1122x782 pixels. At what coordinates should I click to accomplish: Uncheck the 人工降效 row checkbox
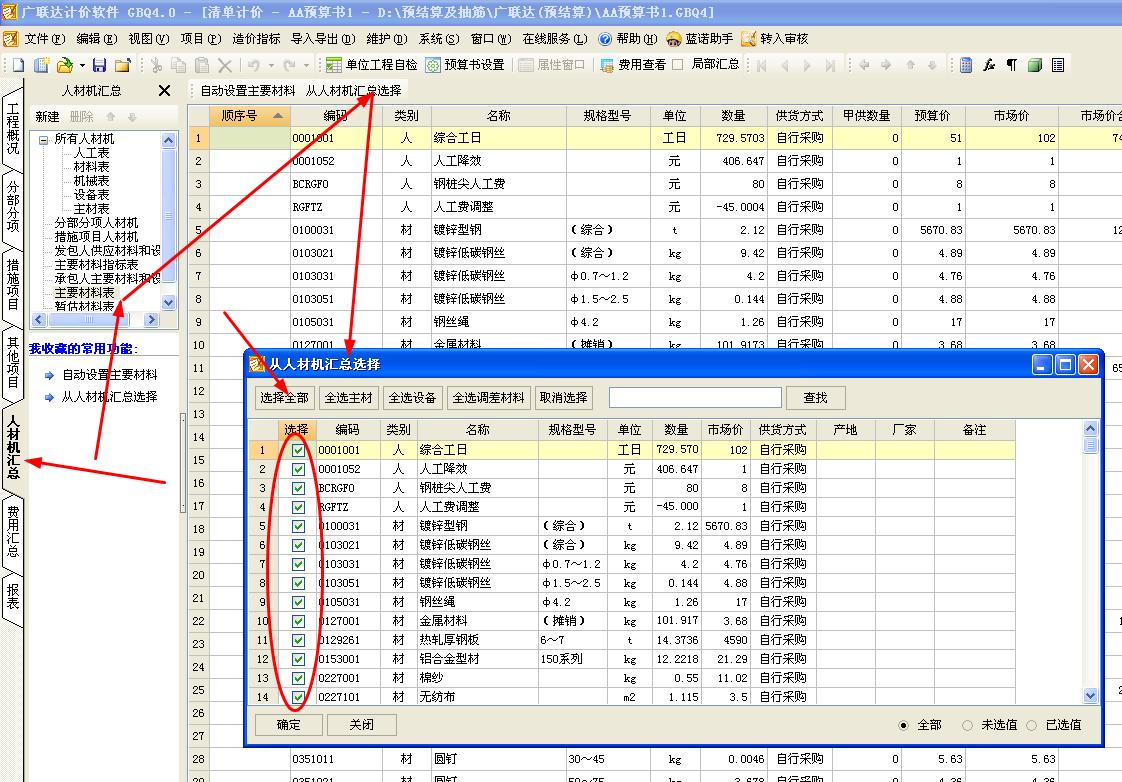coord(298,469)
